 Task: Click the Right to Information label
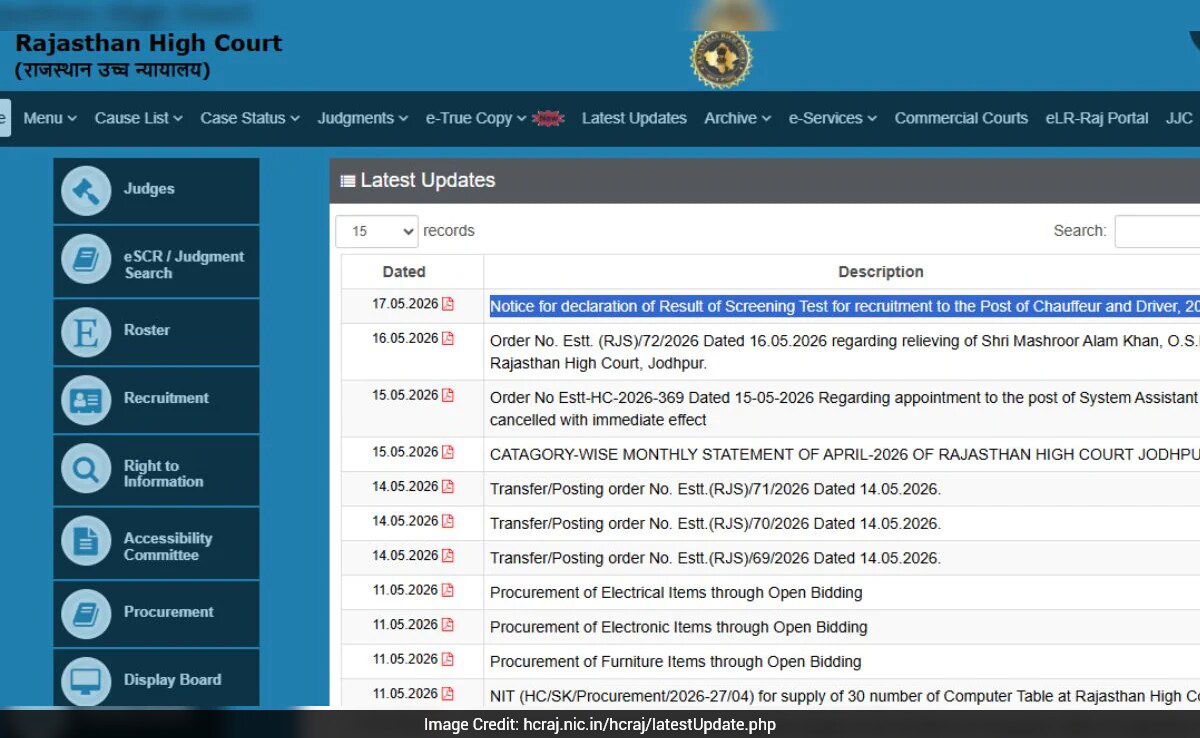[164, 474]
